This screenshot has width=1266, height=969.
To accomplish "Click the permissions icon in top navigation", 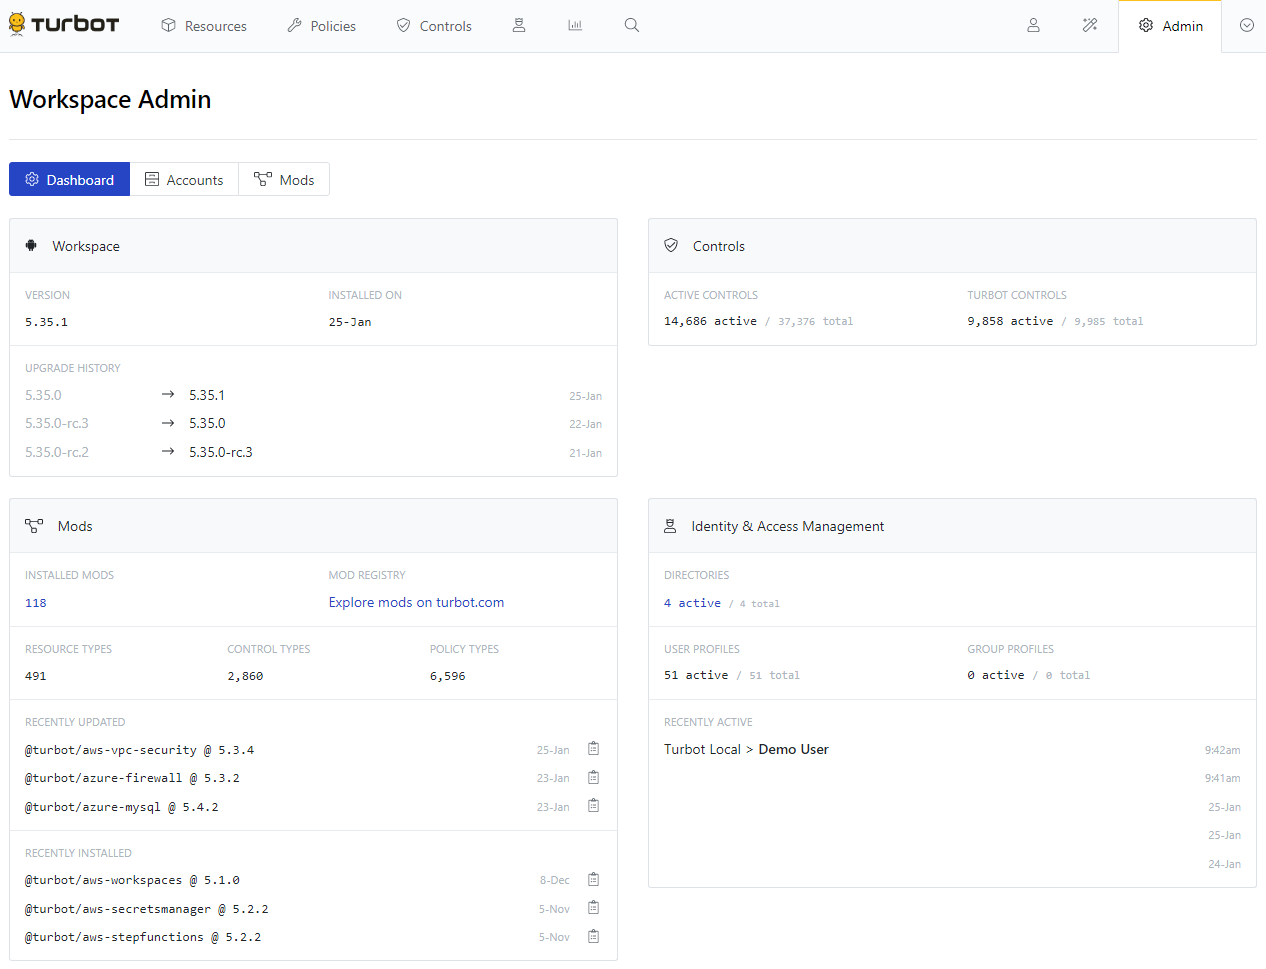I will (519, 25).
